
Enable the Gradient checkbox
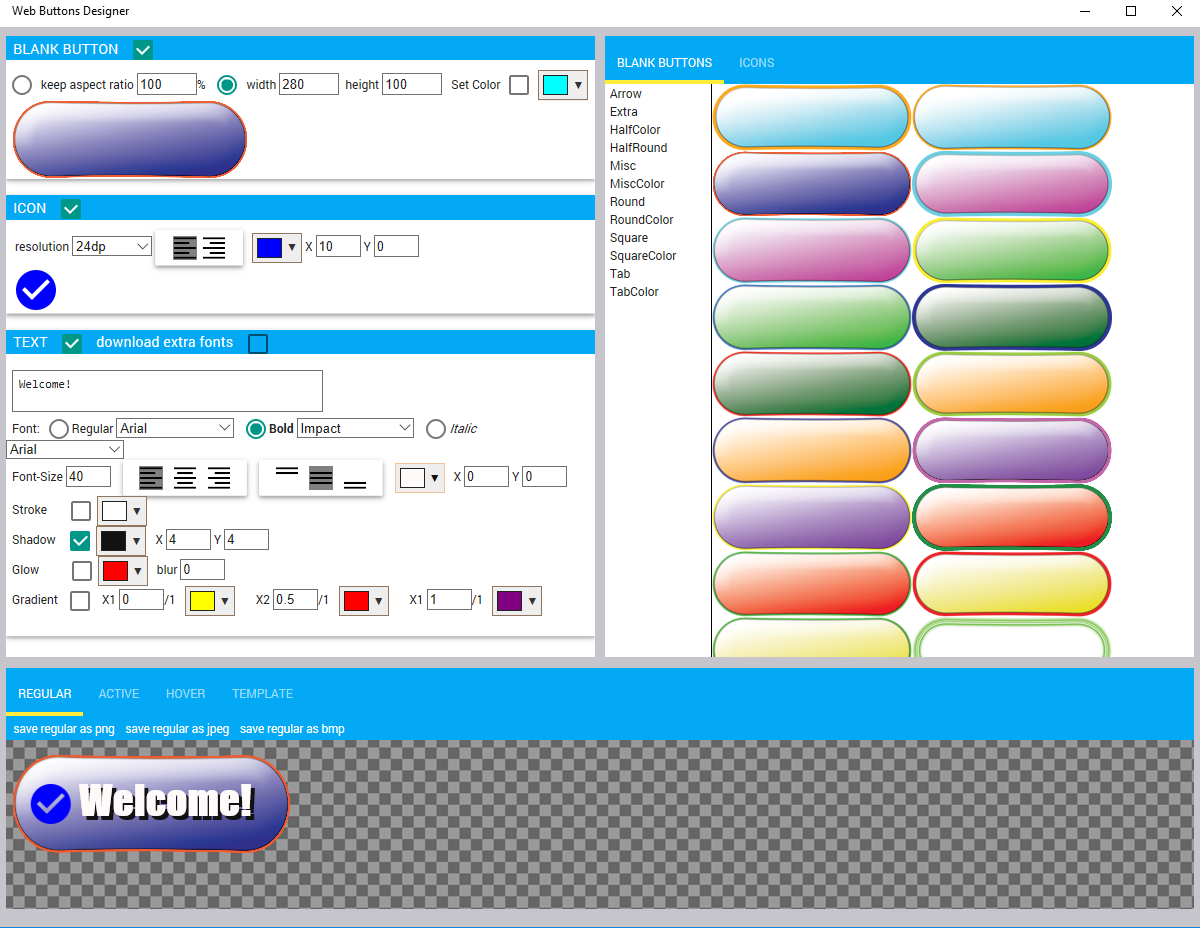click(x=80, y=601)
